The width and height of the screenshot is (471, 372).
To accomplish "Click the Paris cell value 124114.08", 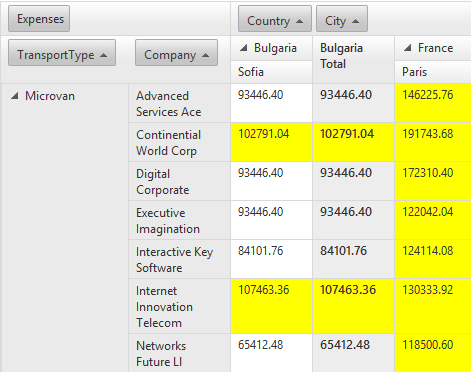I will pos(433,259).
